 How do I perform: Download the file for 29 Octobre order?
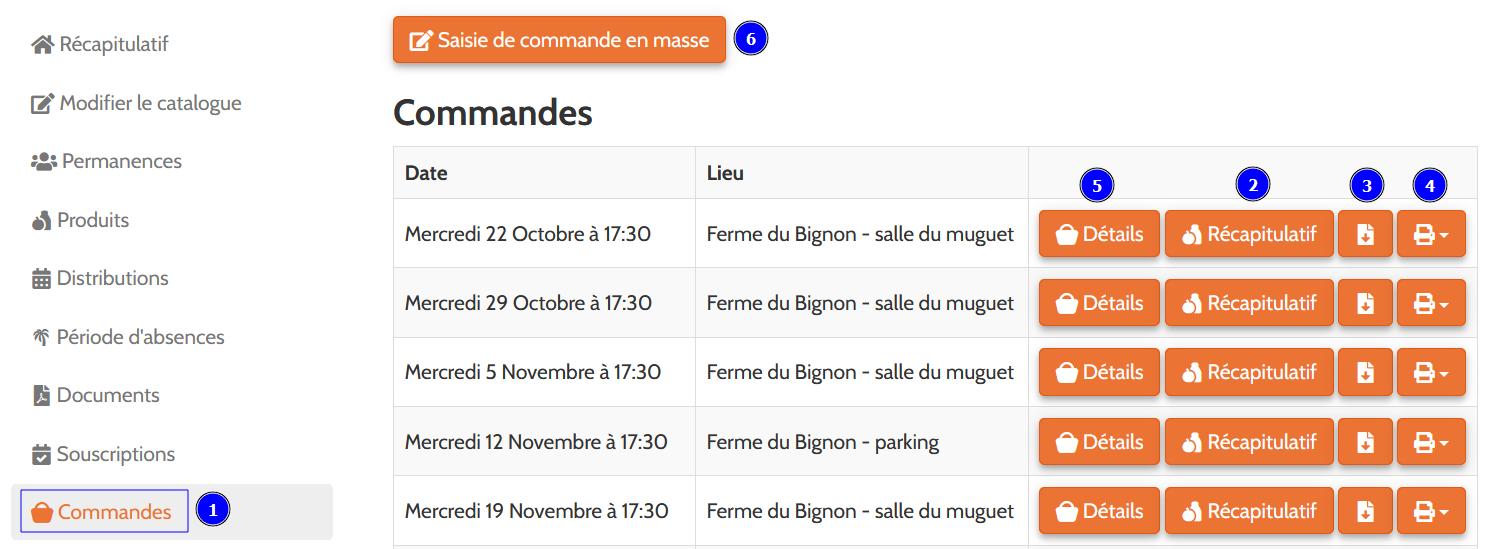pos(1365,303)
